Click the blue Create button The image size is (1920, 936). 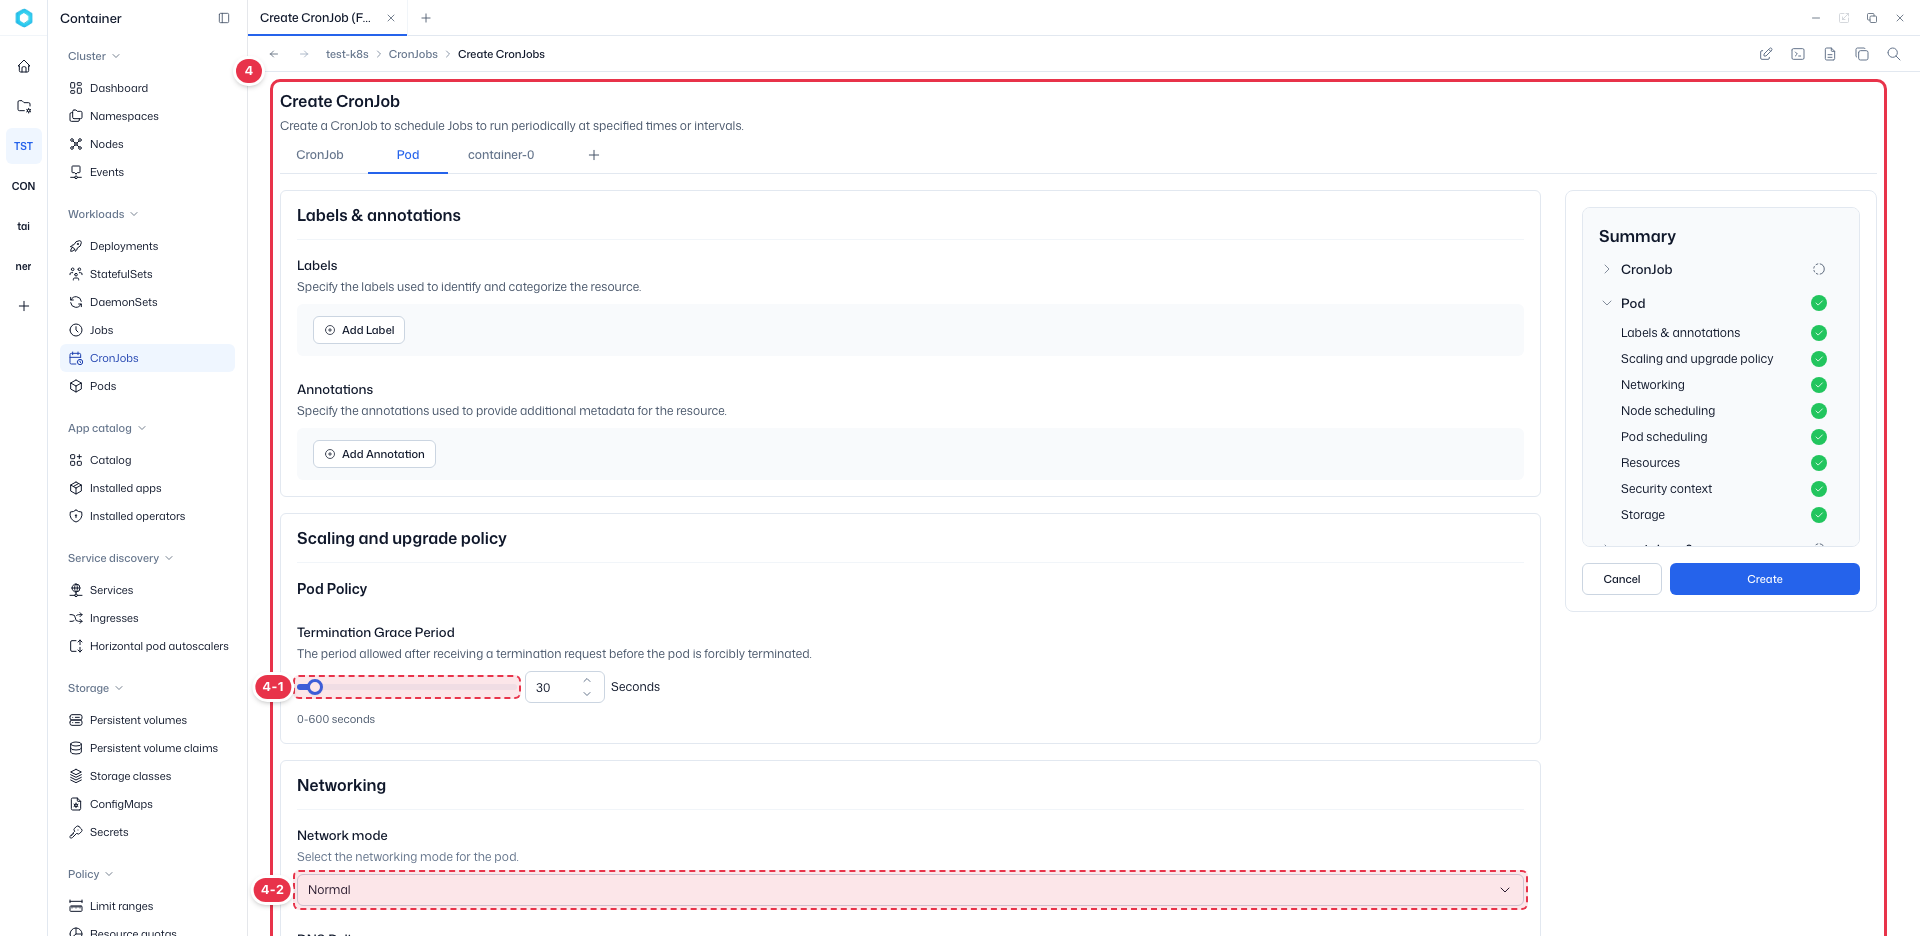pos(1765,579)
